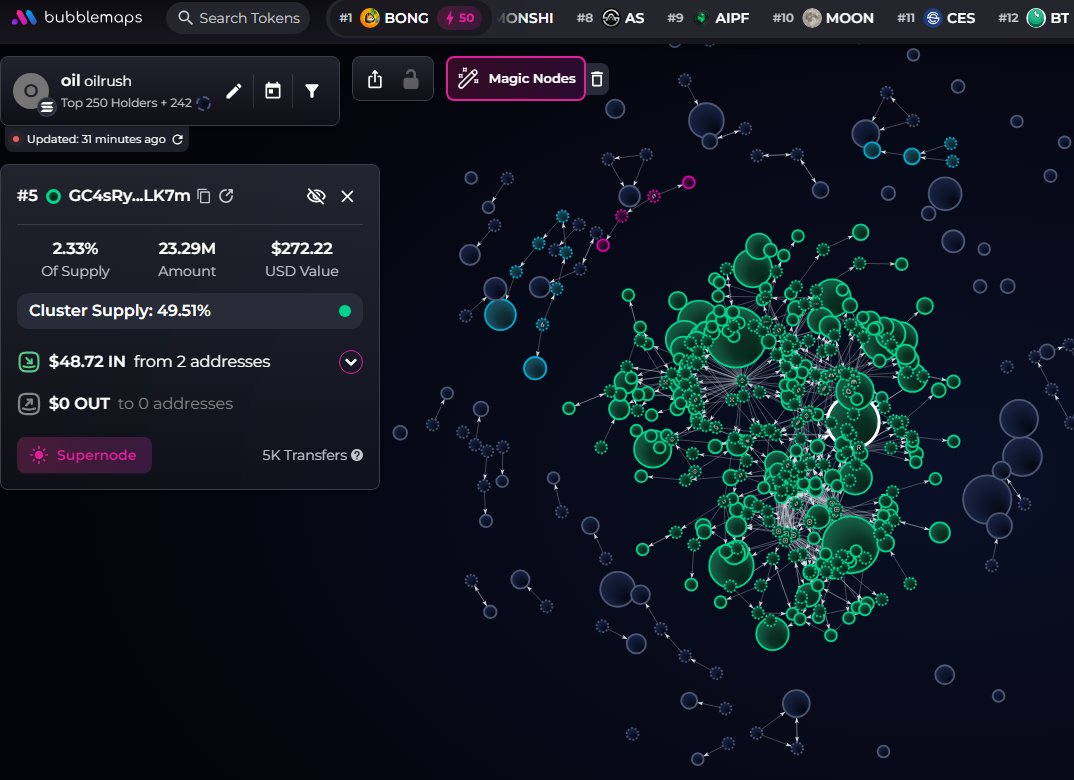Copy the GC4sRy...LK7m wallet address
The height and width of the screenshot is (780, 1074).
pos(204,196)
